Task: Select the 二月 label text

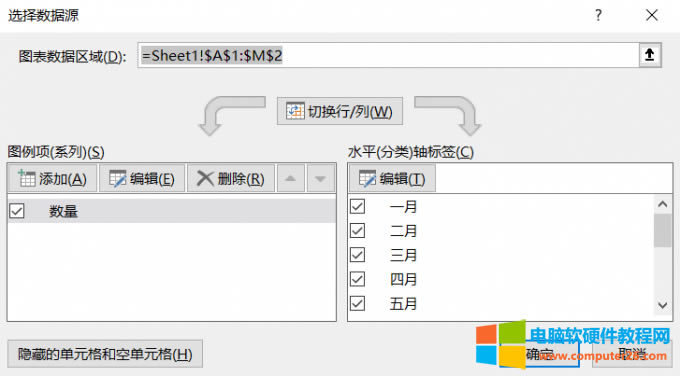Action: click(x=403, y=231)
